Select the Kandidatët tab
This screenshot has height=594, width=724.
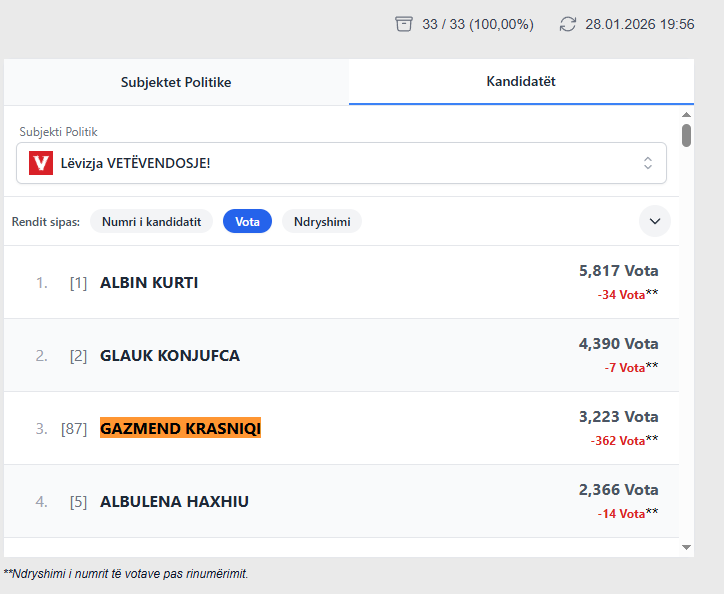pos(521,82)
